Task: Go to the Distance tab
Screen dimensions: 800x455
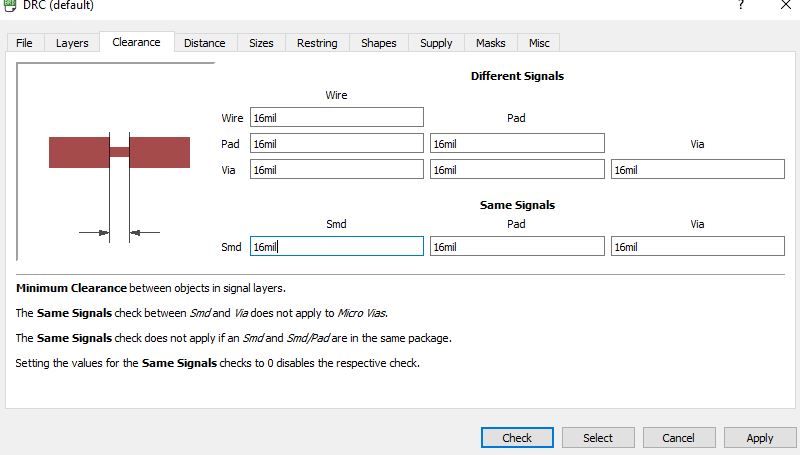Action: [205, 43]
